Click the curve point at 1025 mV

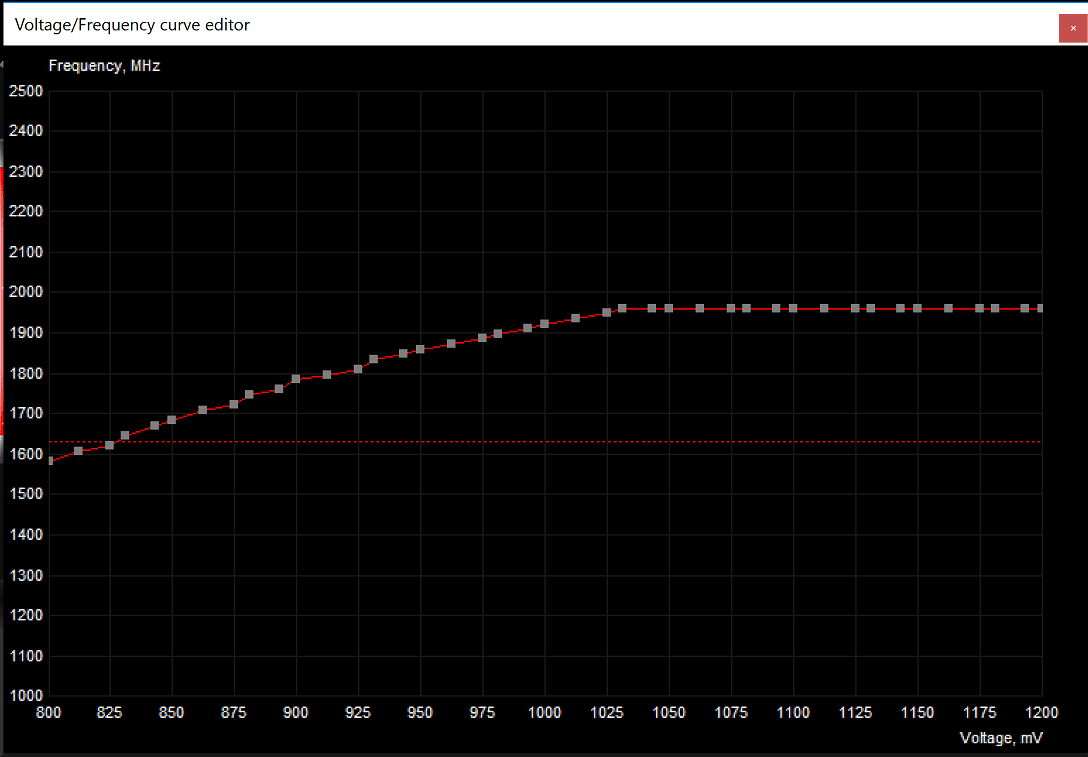(x=606, y=313)
